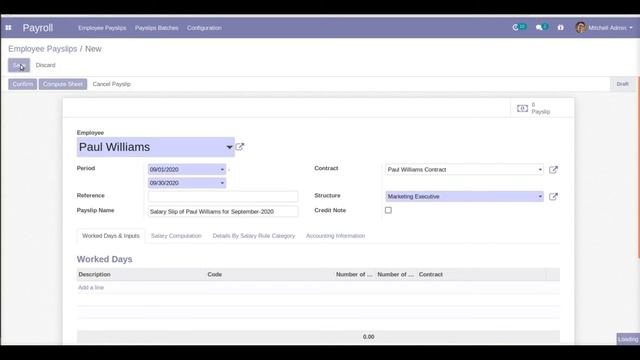Screen dimensions: 640x360
Task: Open the conversations chat icon
Action: (539, 28)
